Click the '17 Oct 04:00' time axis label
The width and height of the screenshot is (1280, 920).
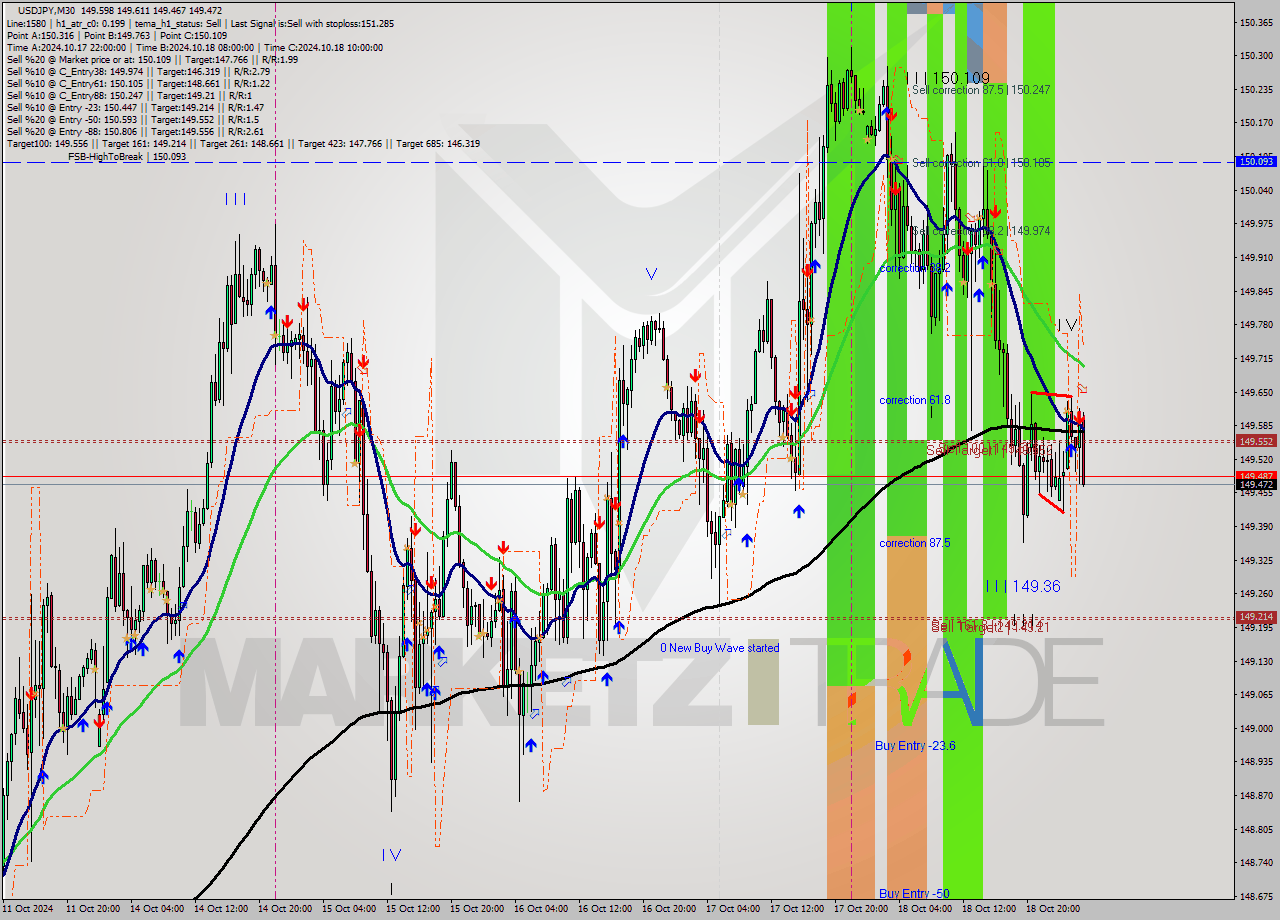coord(731,909)
